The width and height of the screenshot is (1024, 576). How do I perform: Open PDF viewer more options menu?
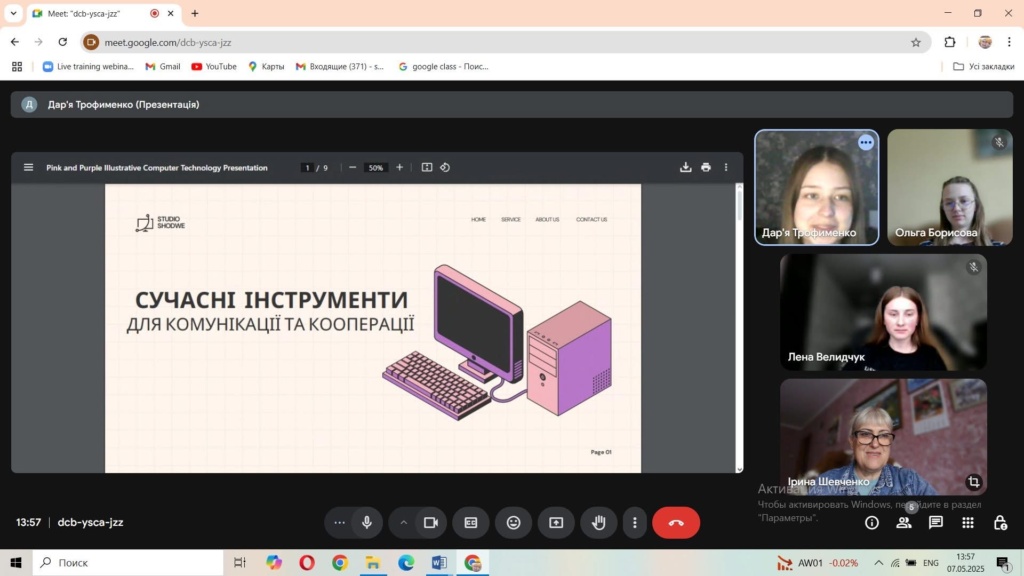pyautogui.click(x=726, y=168)
